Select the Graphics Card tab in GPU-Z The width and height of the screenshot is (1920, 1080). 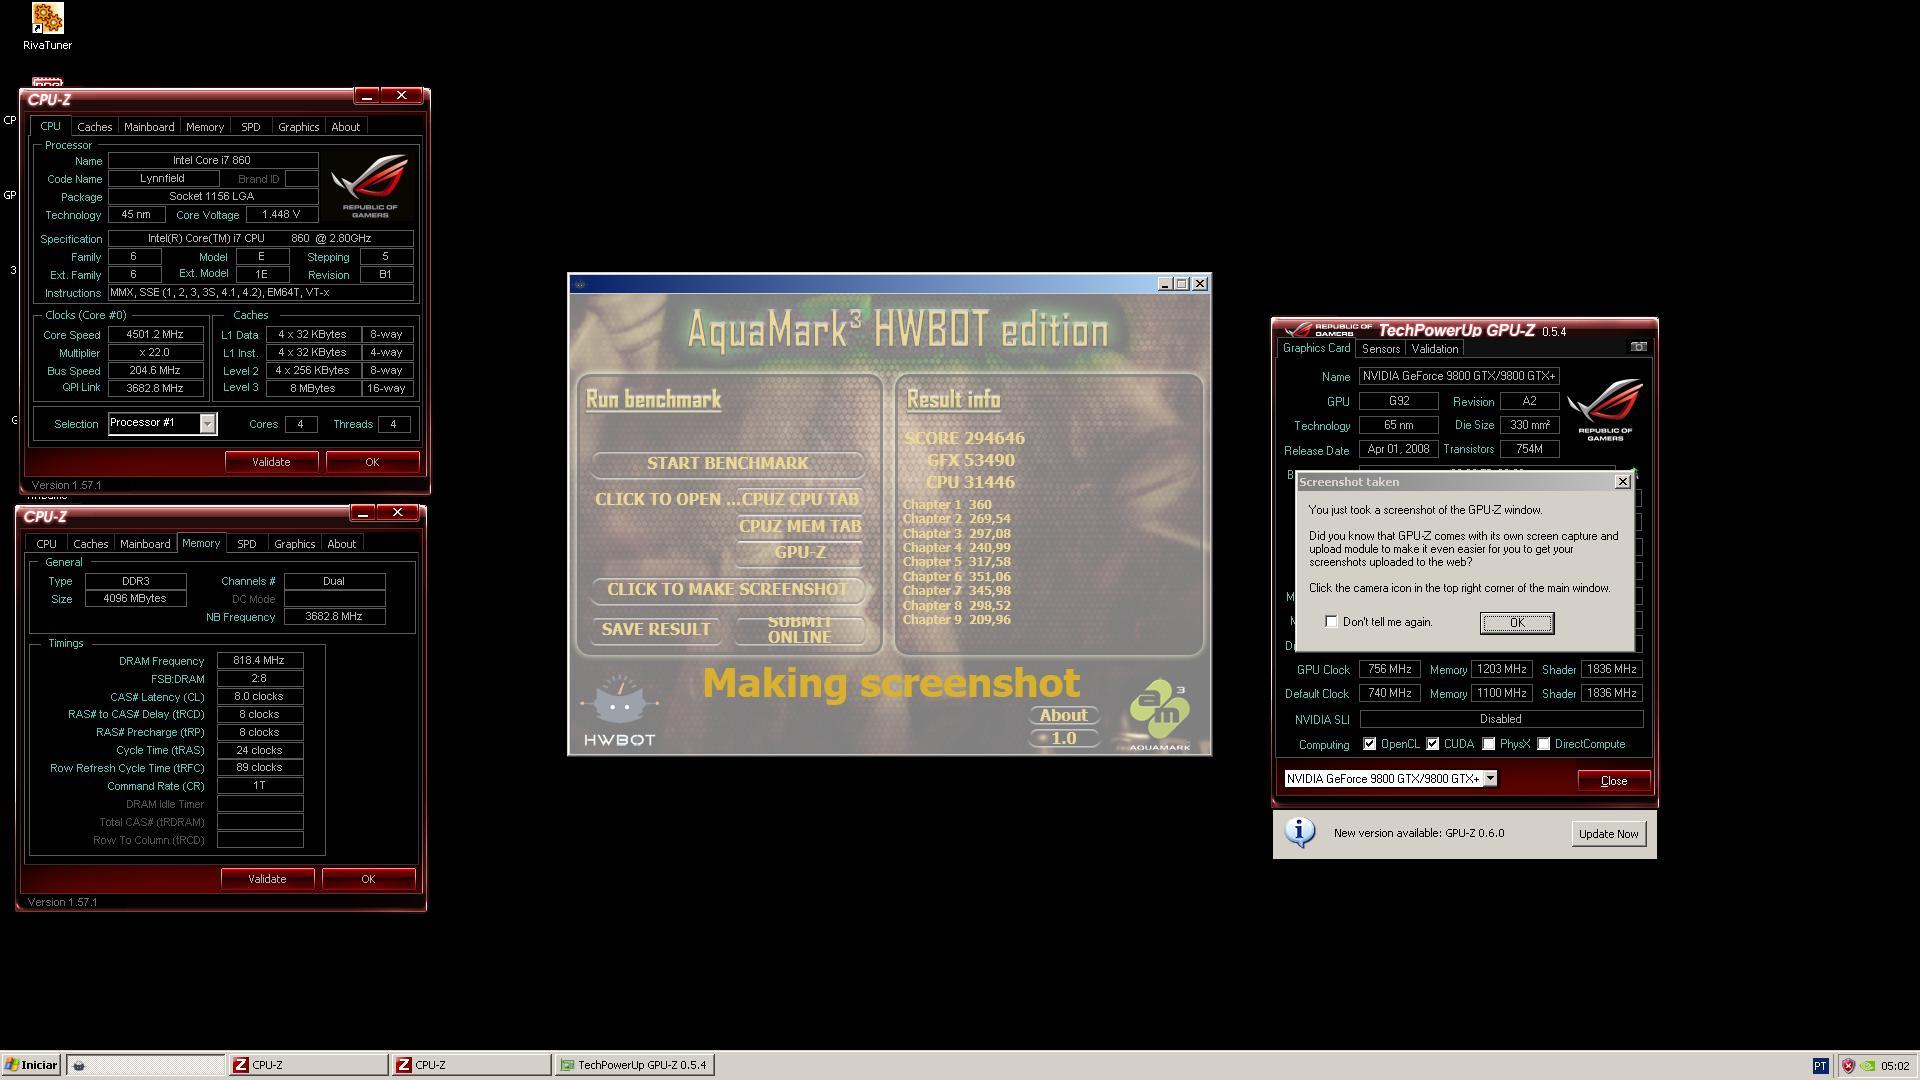[1317, 348]
